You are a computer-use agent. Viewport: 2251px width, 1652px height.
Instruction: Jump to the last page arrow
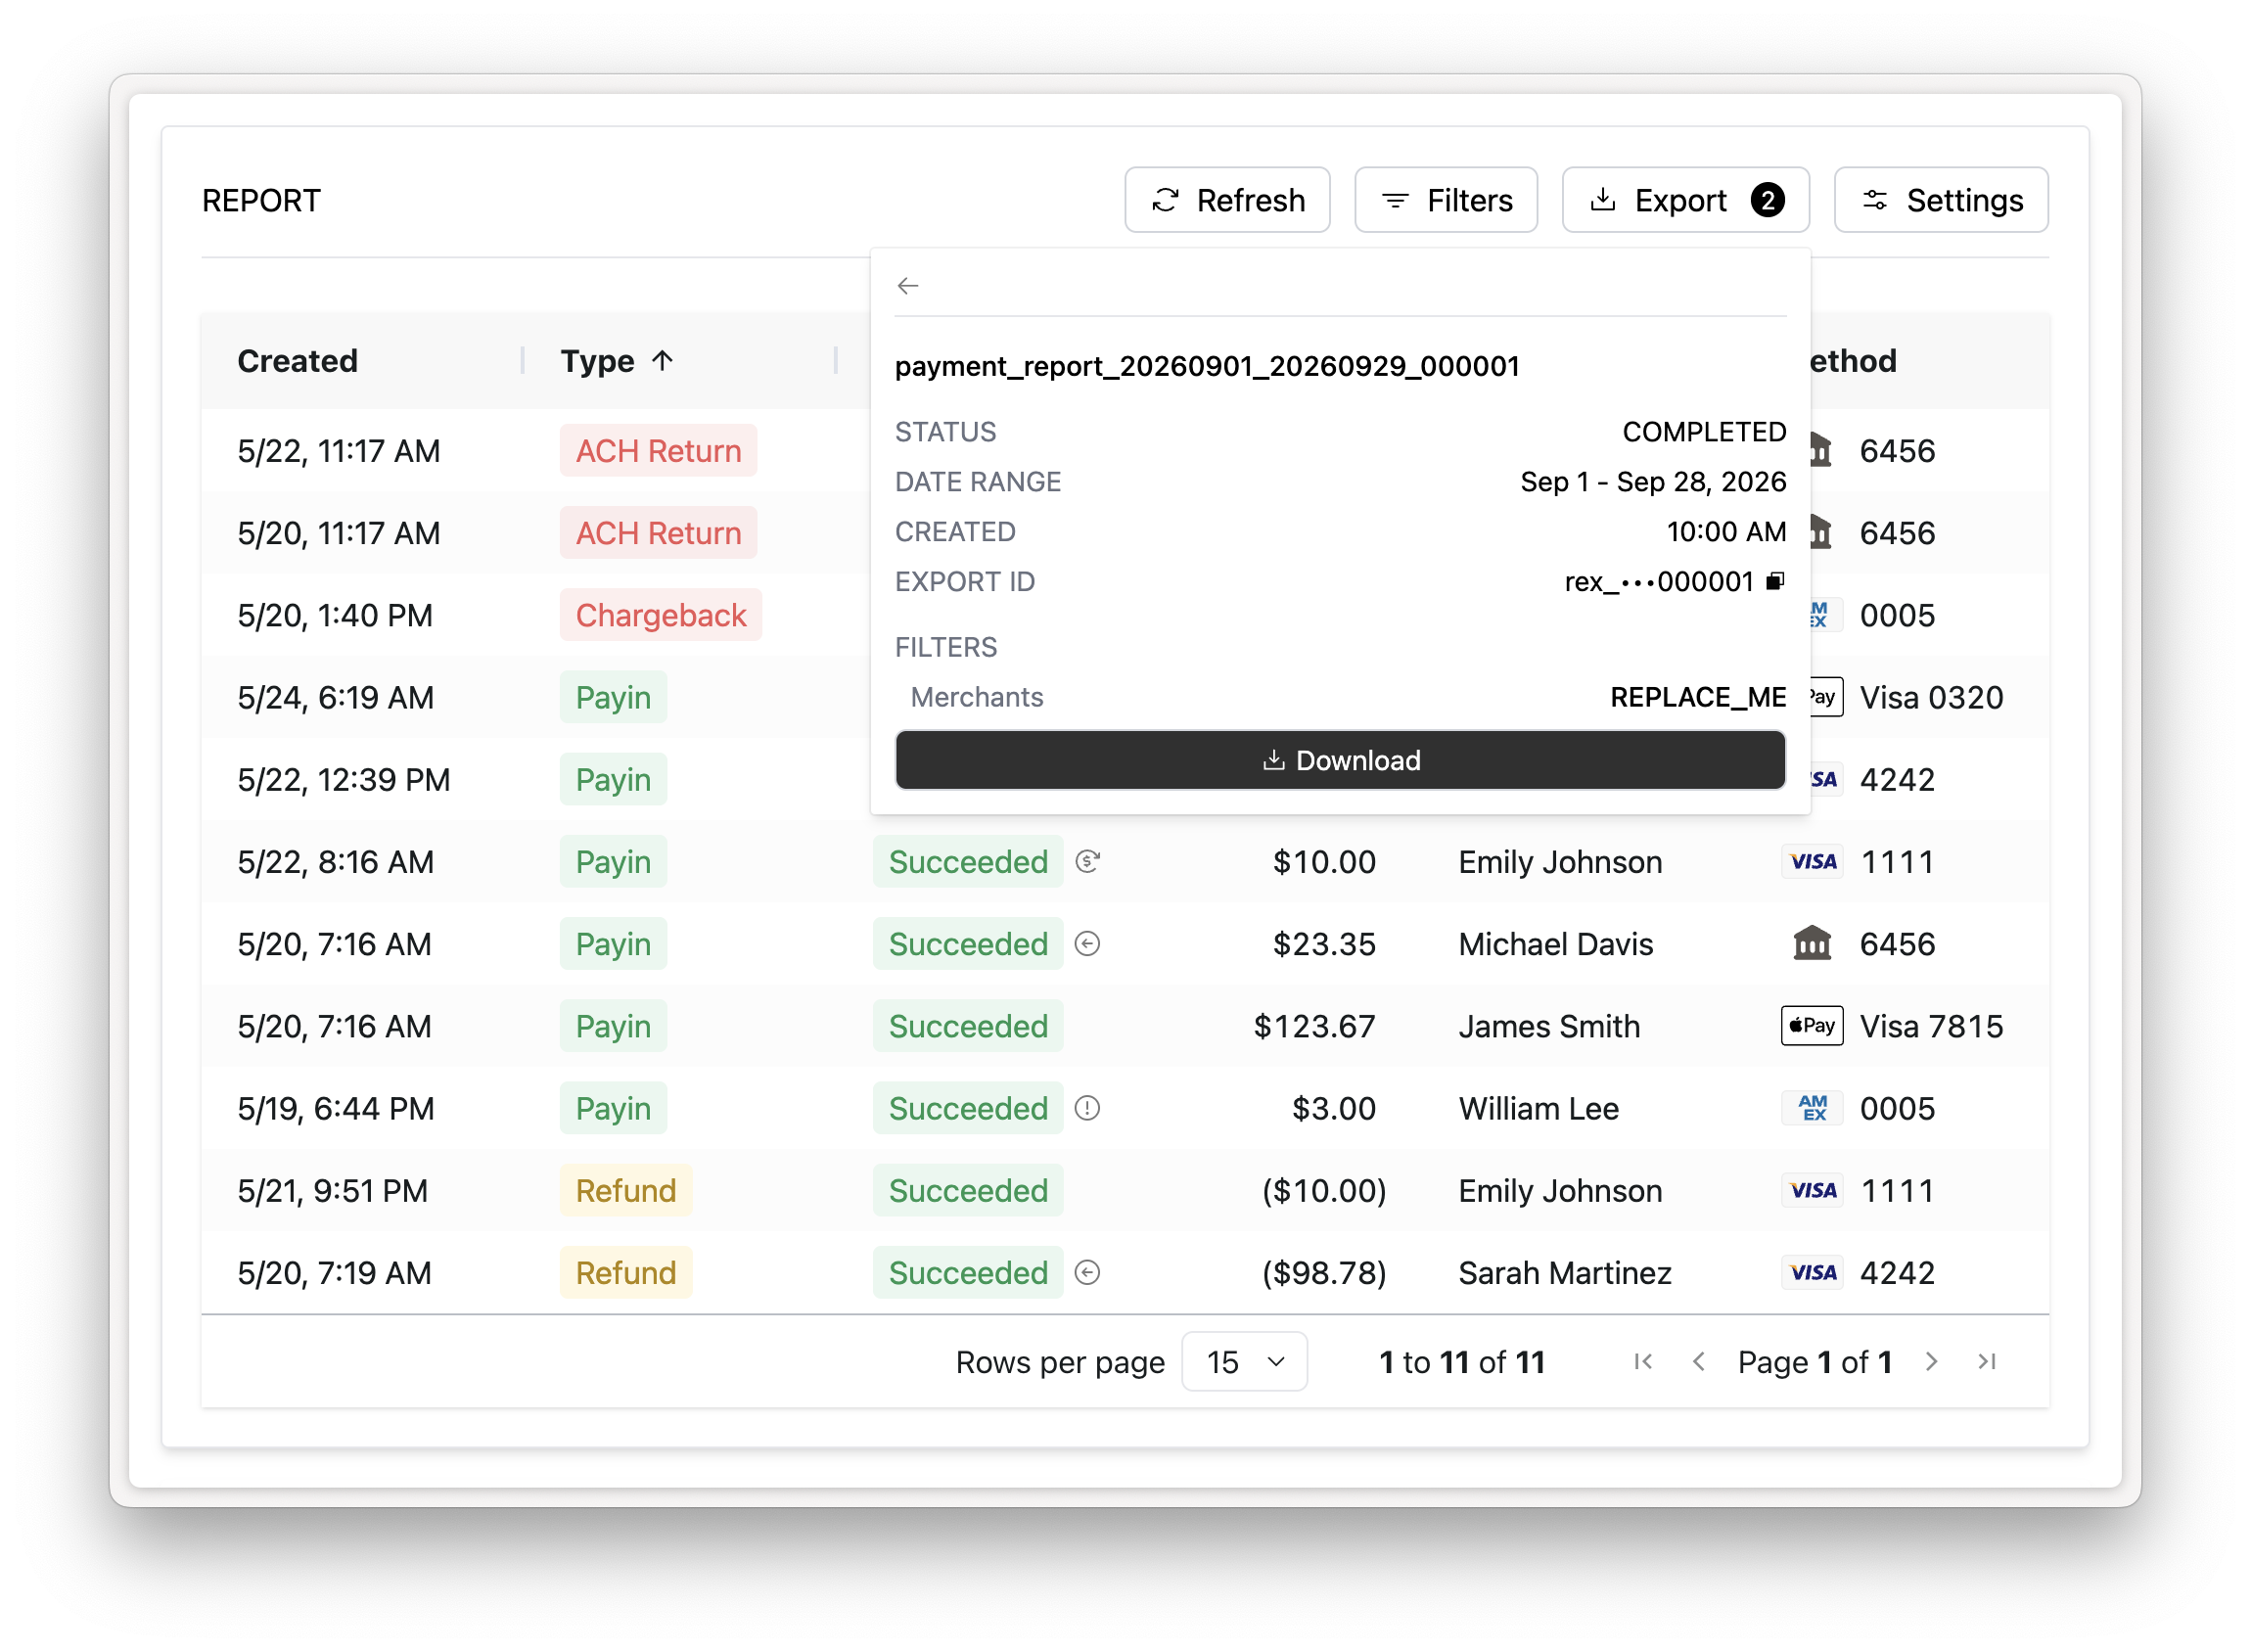tap(1988, 1363)
